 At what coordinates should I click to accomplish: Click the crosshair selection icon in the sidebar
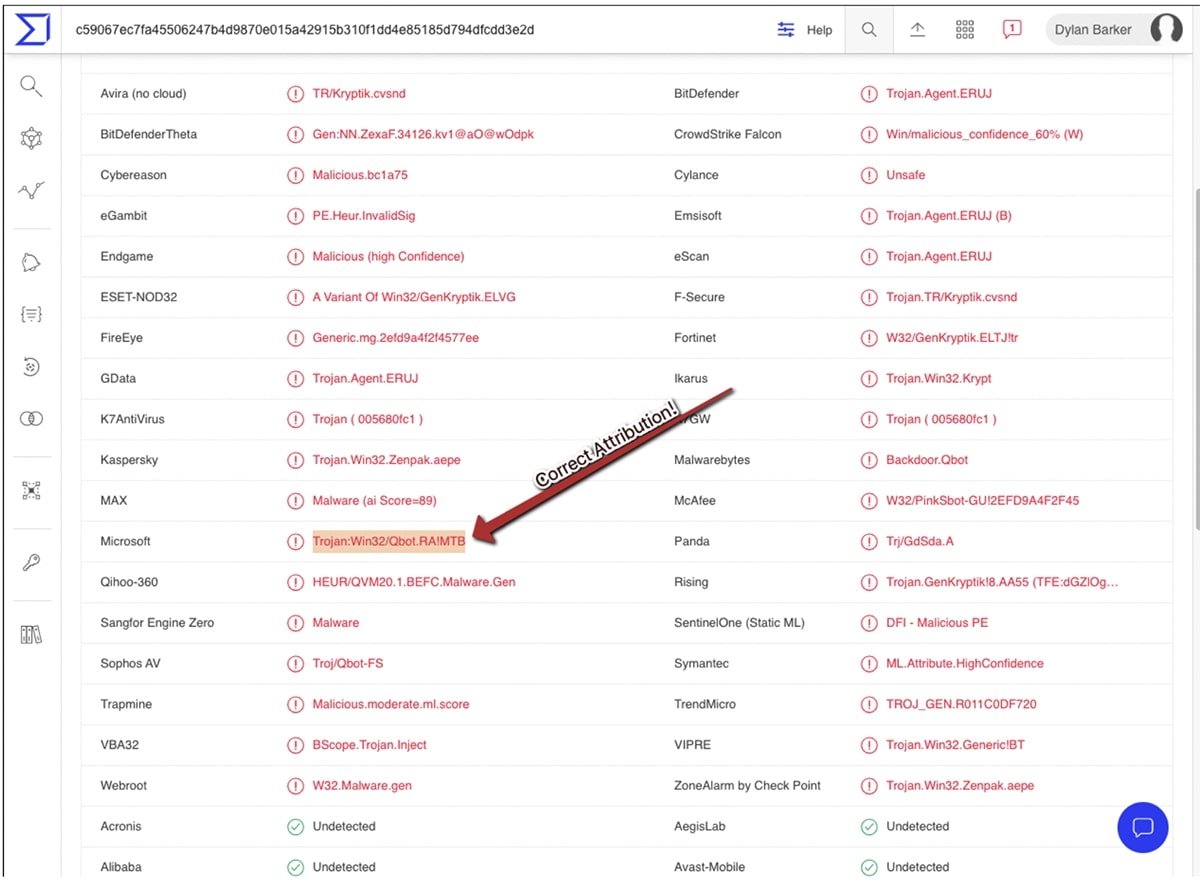tap(30, 492)
